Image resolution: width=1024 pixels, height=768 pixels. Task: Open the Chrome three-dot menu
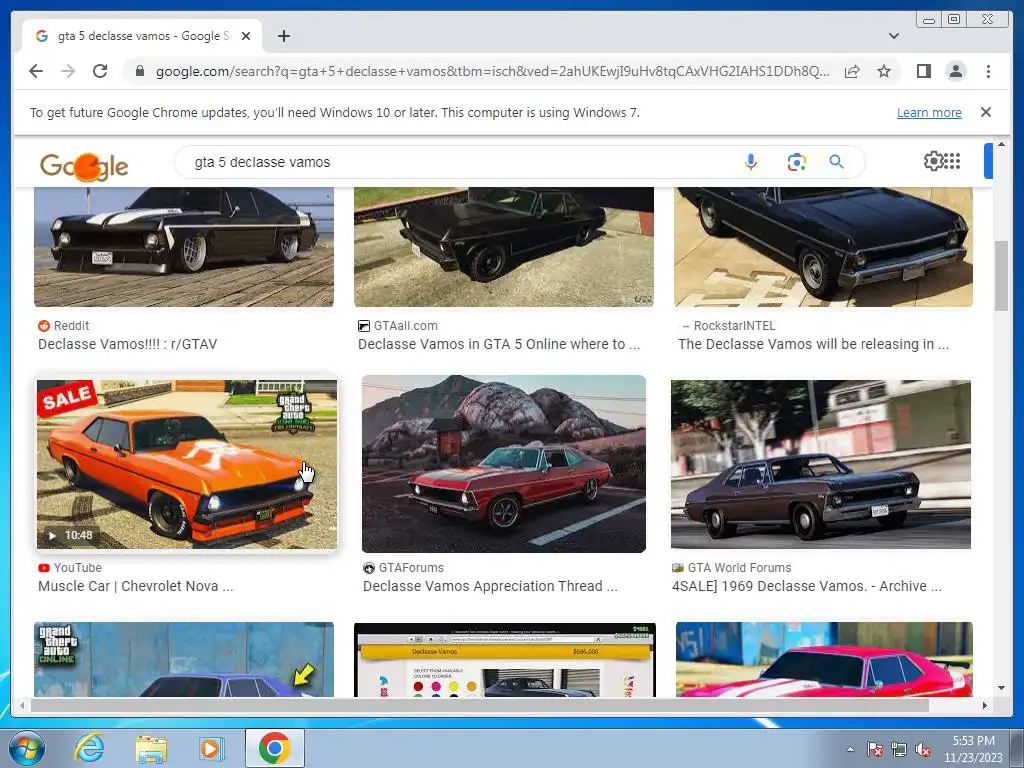(988, 71)
